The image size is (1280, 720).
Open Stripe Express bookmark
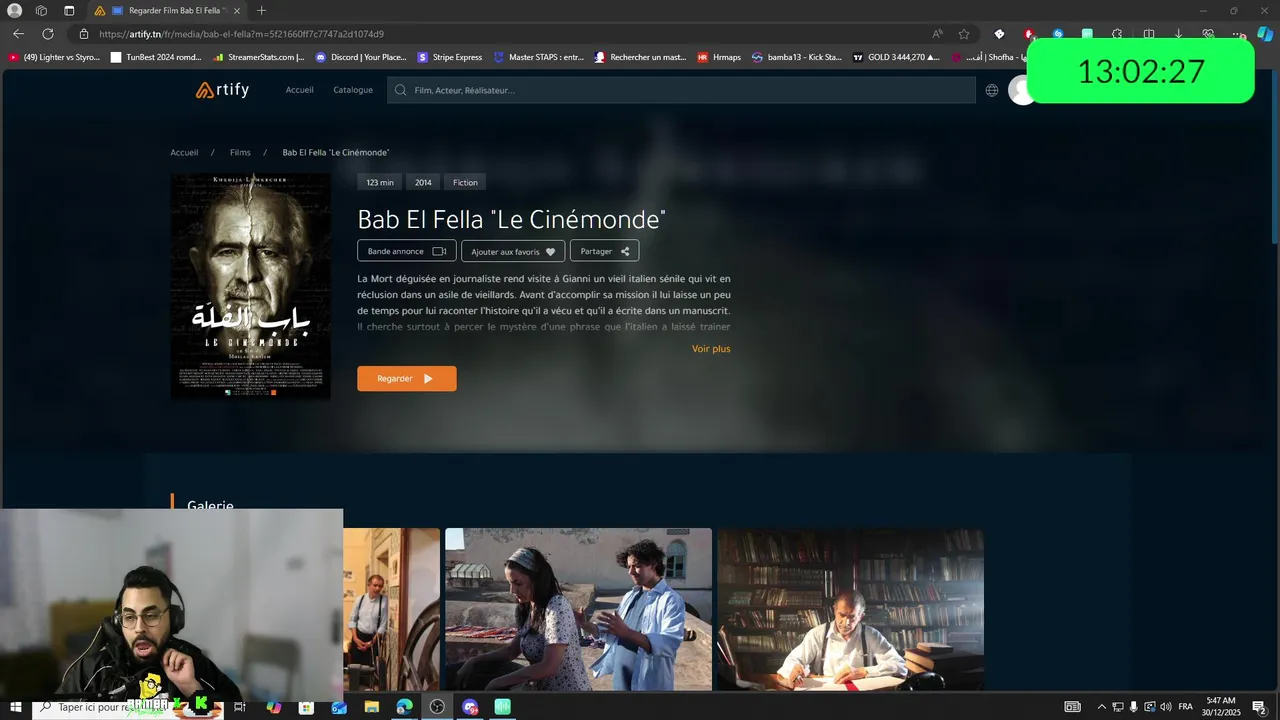click(450, 57)
